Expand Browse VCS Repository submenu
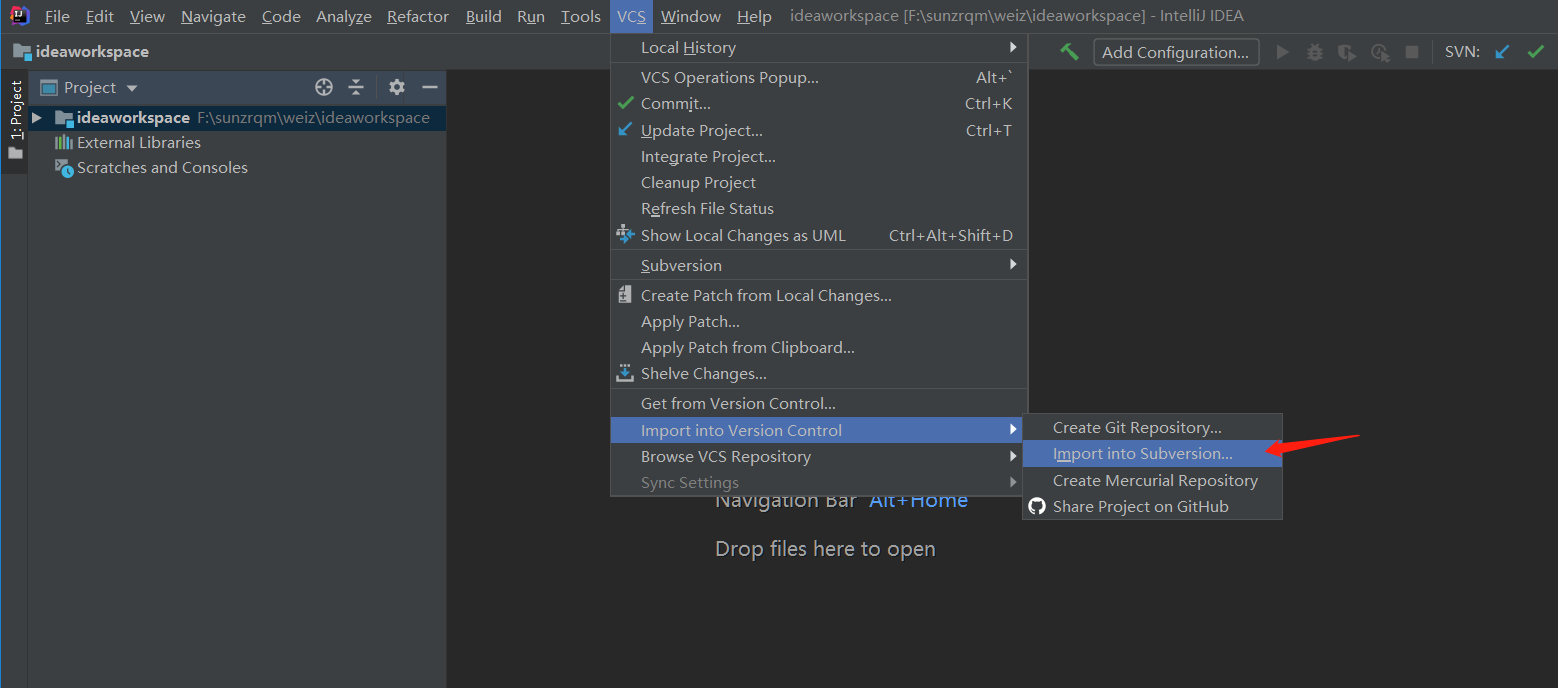1558x688 pixels. click(819, 456)
